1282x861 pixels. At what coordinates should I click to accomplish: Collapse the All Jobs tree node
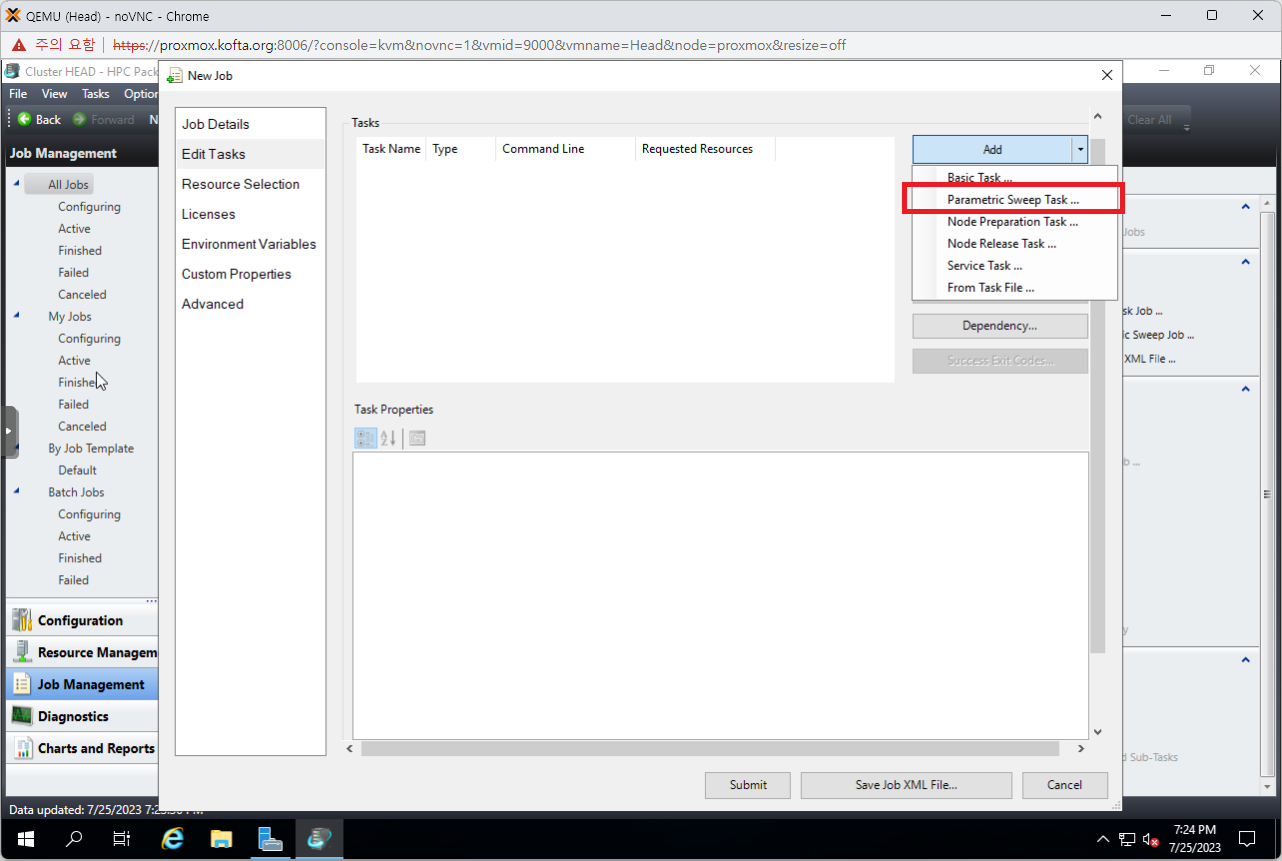16,184
